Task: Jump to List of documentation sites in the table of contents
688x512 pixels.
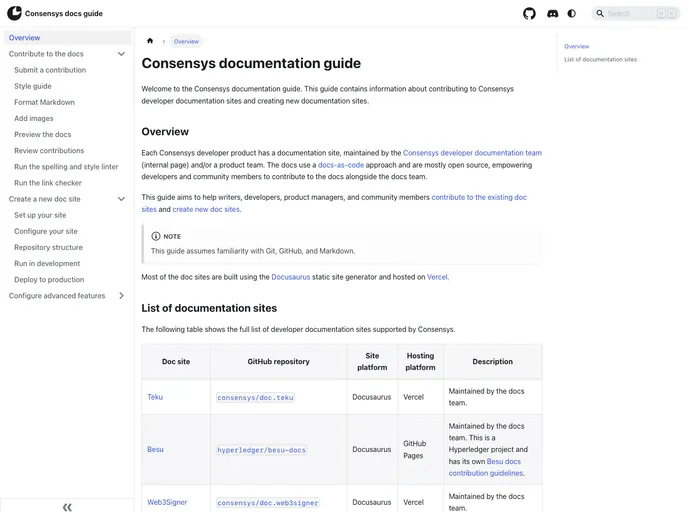Action: point(600,59)
